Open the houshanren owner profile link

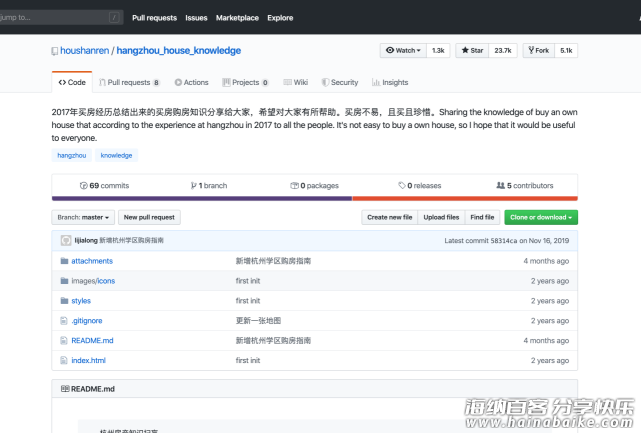[x=85, y=51]
